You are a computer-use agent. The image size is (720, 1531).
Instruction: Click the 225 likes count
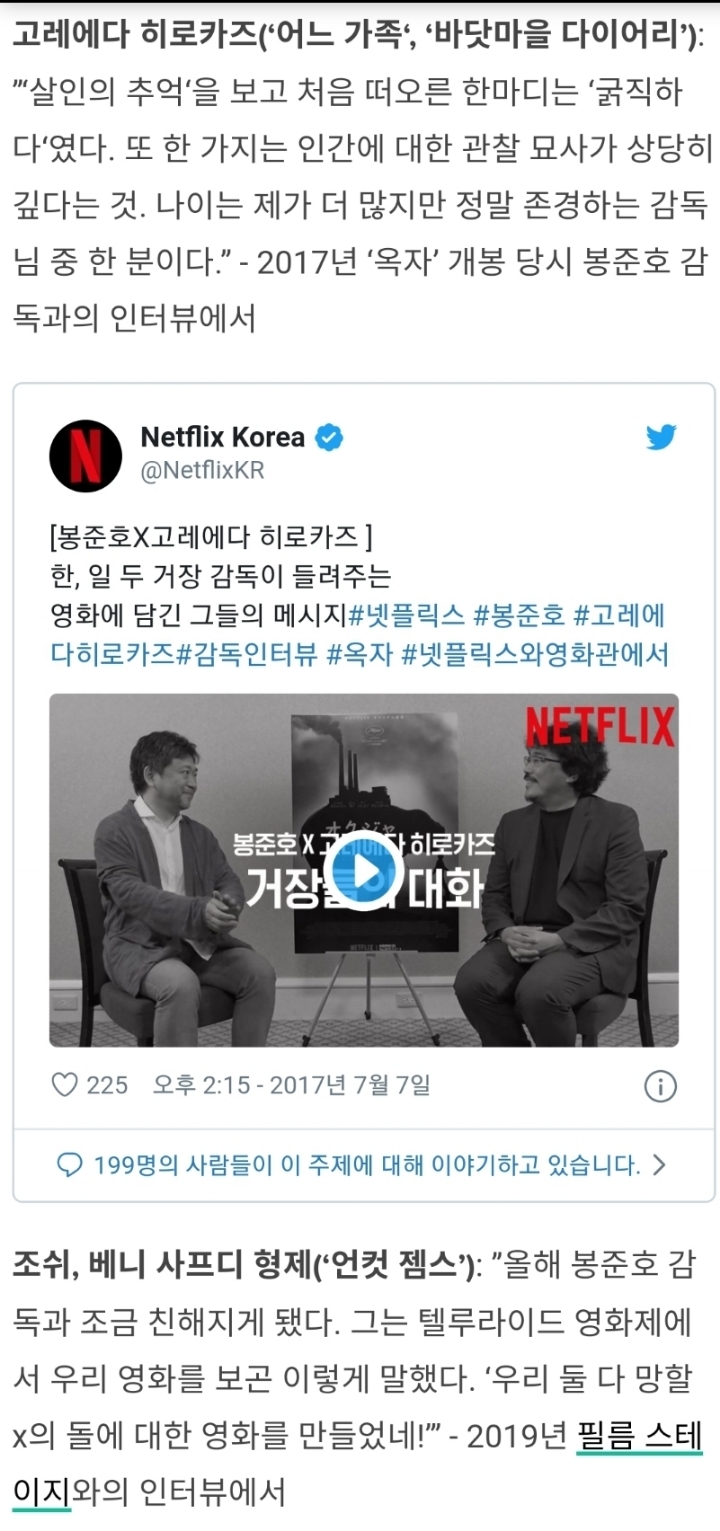tap(107, 1085)
